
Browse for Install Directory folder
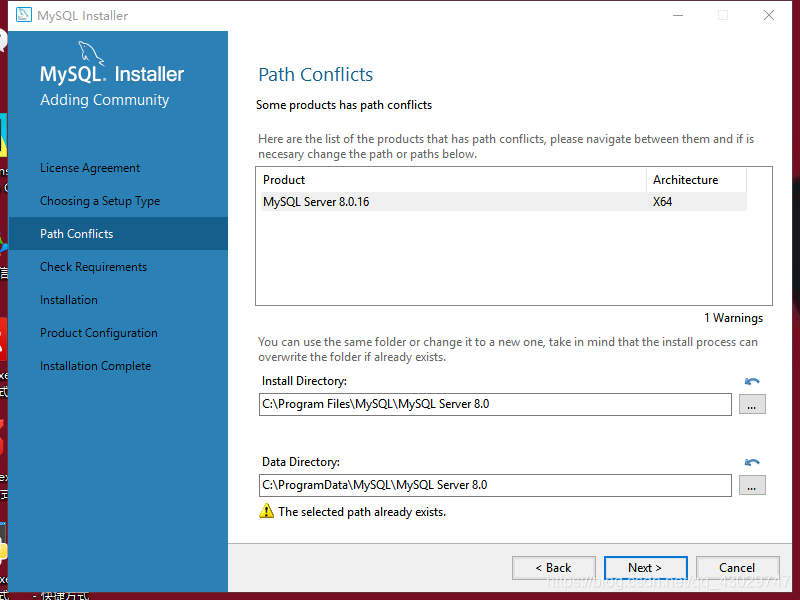point(752,405)
